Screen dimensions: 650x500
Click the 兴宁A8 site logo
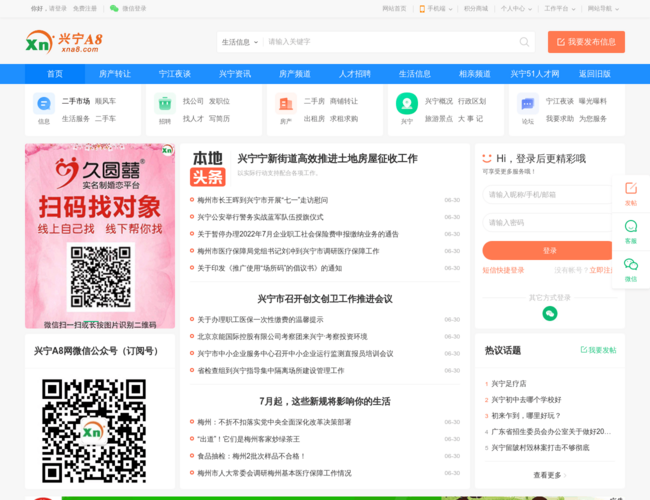(64, 42)
